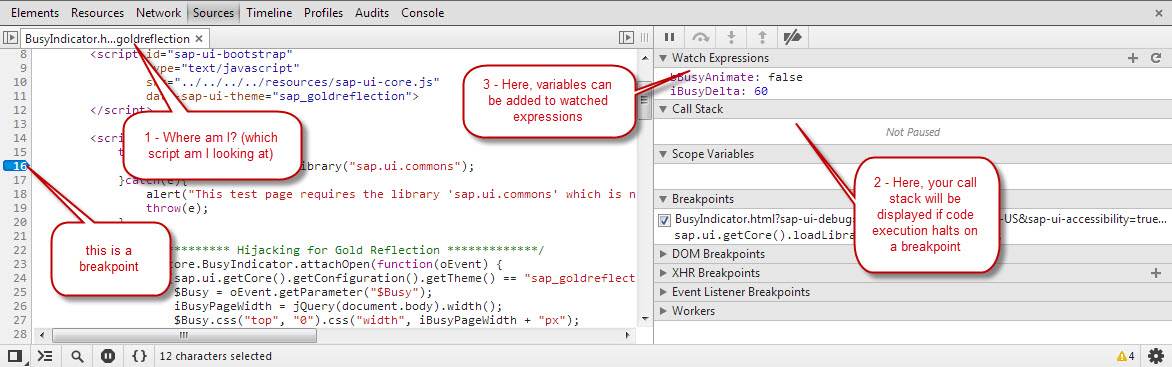The width and height of the screenshot is (1172, 367).
Task: Click the search magnifier icon
Action: [x=77, y=356]
